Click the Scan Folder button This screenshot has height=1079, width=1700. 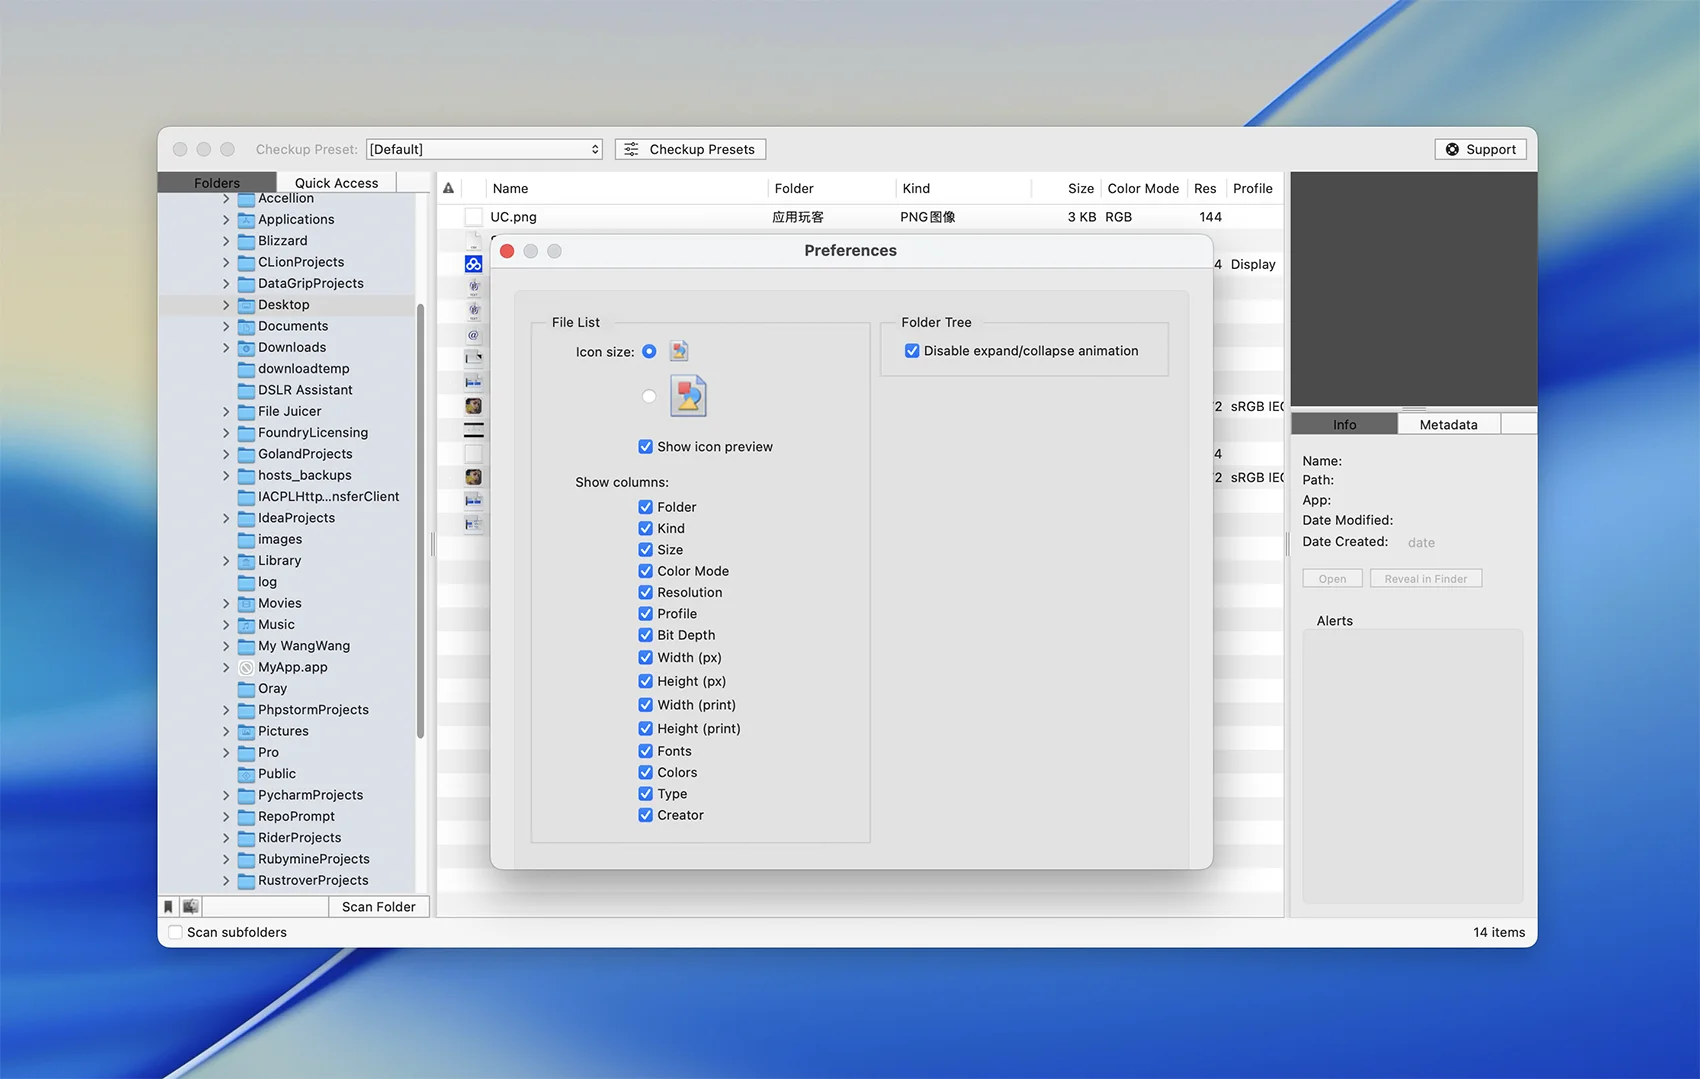tap(378, 907)
